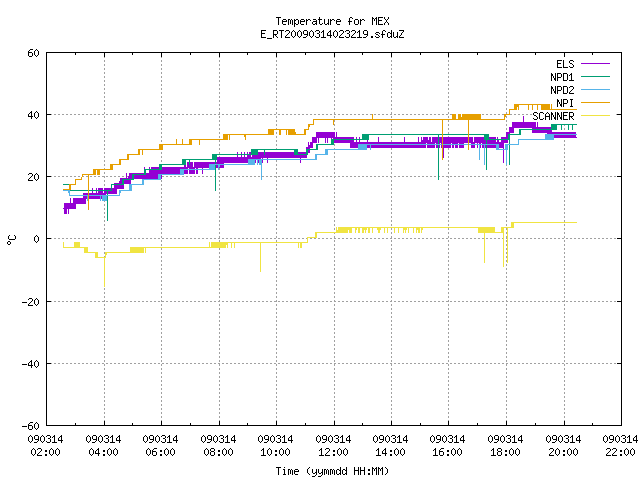The image size is (640, 480).
Task: Click the purple ELS legend line sample
Action: tap(595, 64)
